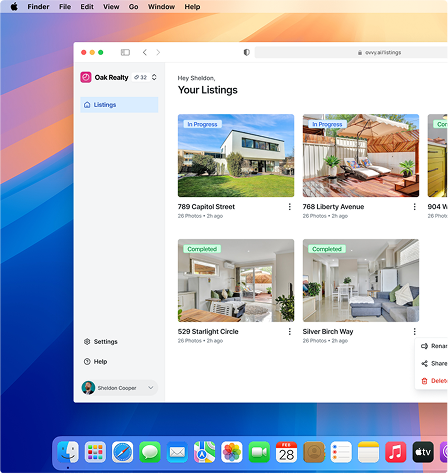Click the 789 Capitol Street title

(x=206, y=207)
